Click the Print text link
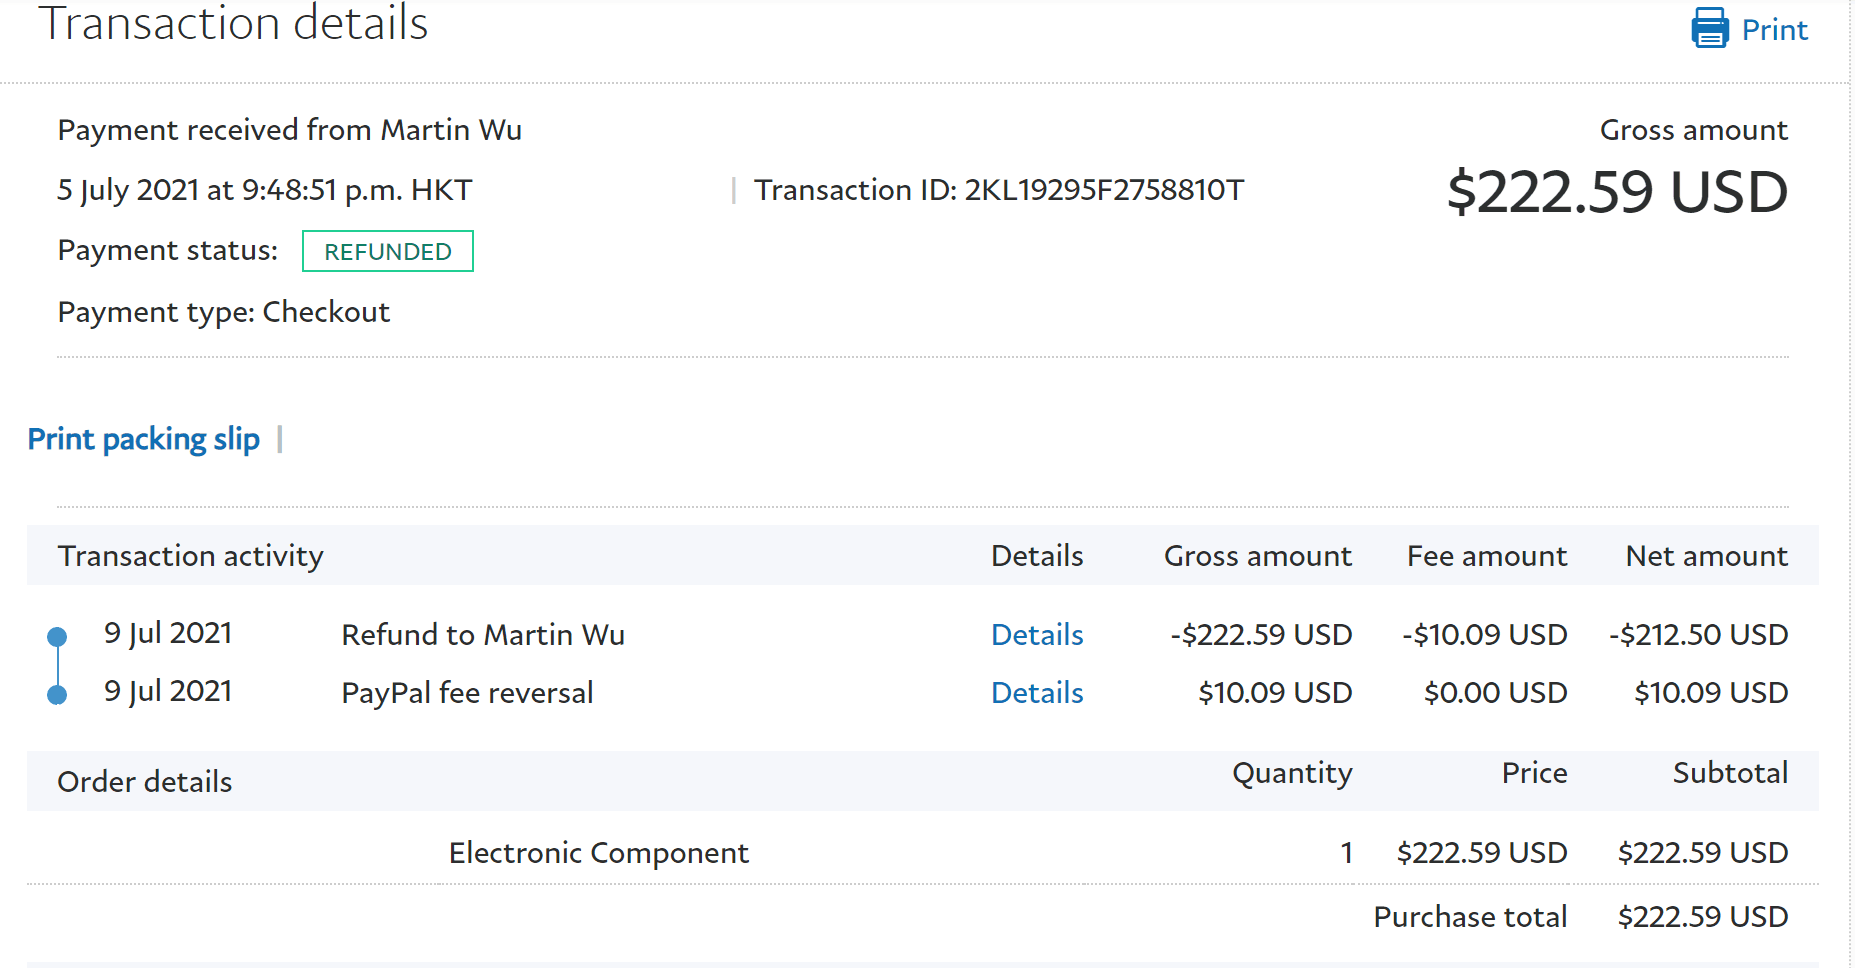Screen dimensions: 1855x968 [x=1774, y=30]
